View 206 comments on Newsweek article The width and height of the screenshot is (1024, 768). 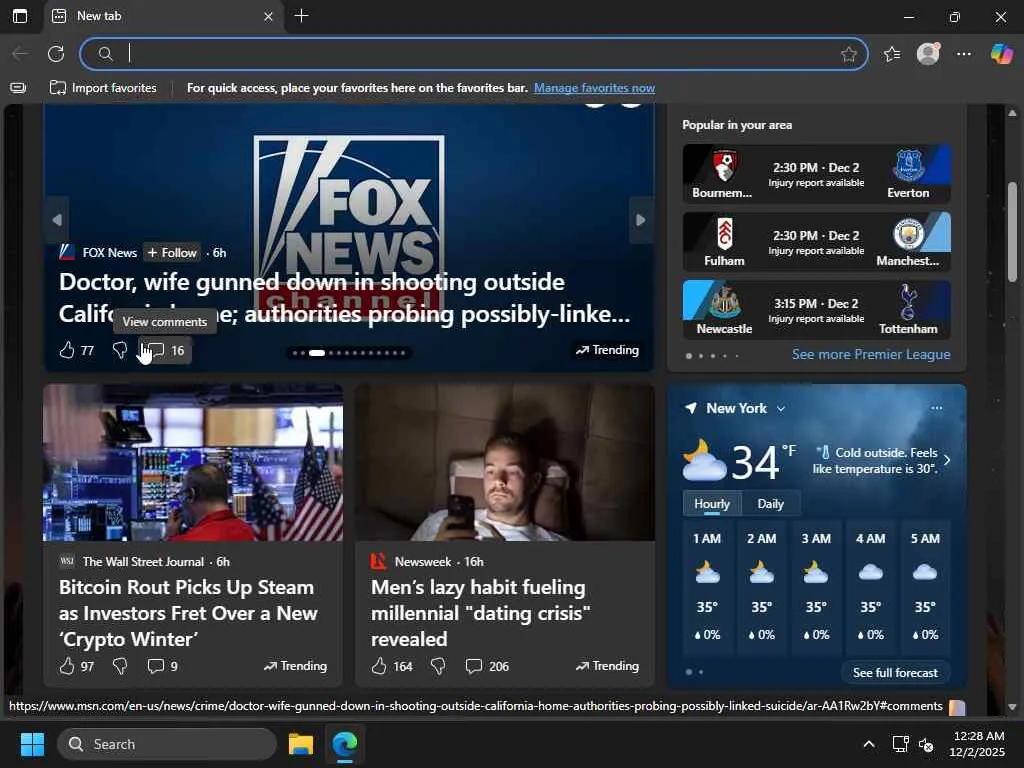point(487,666)
